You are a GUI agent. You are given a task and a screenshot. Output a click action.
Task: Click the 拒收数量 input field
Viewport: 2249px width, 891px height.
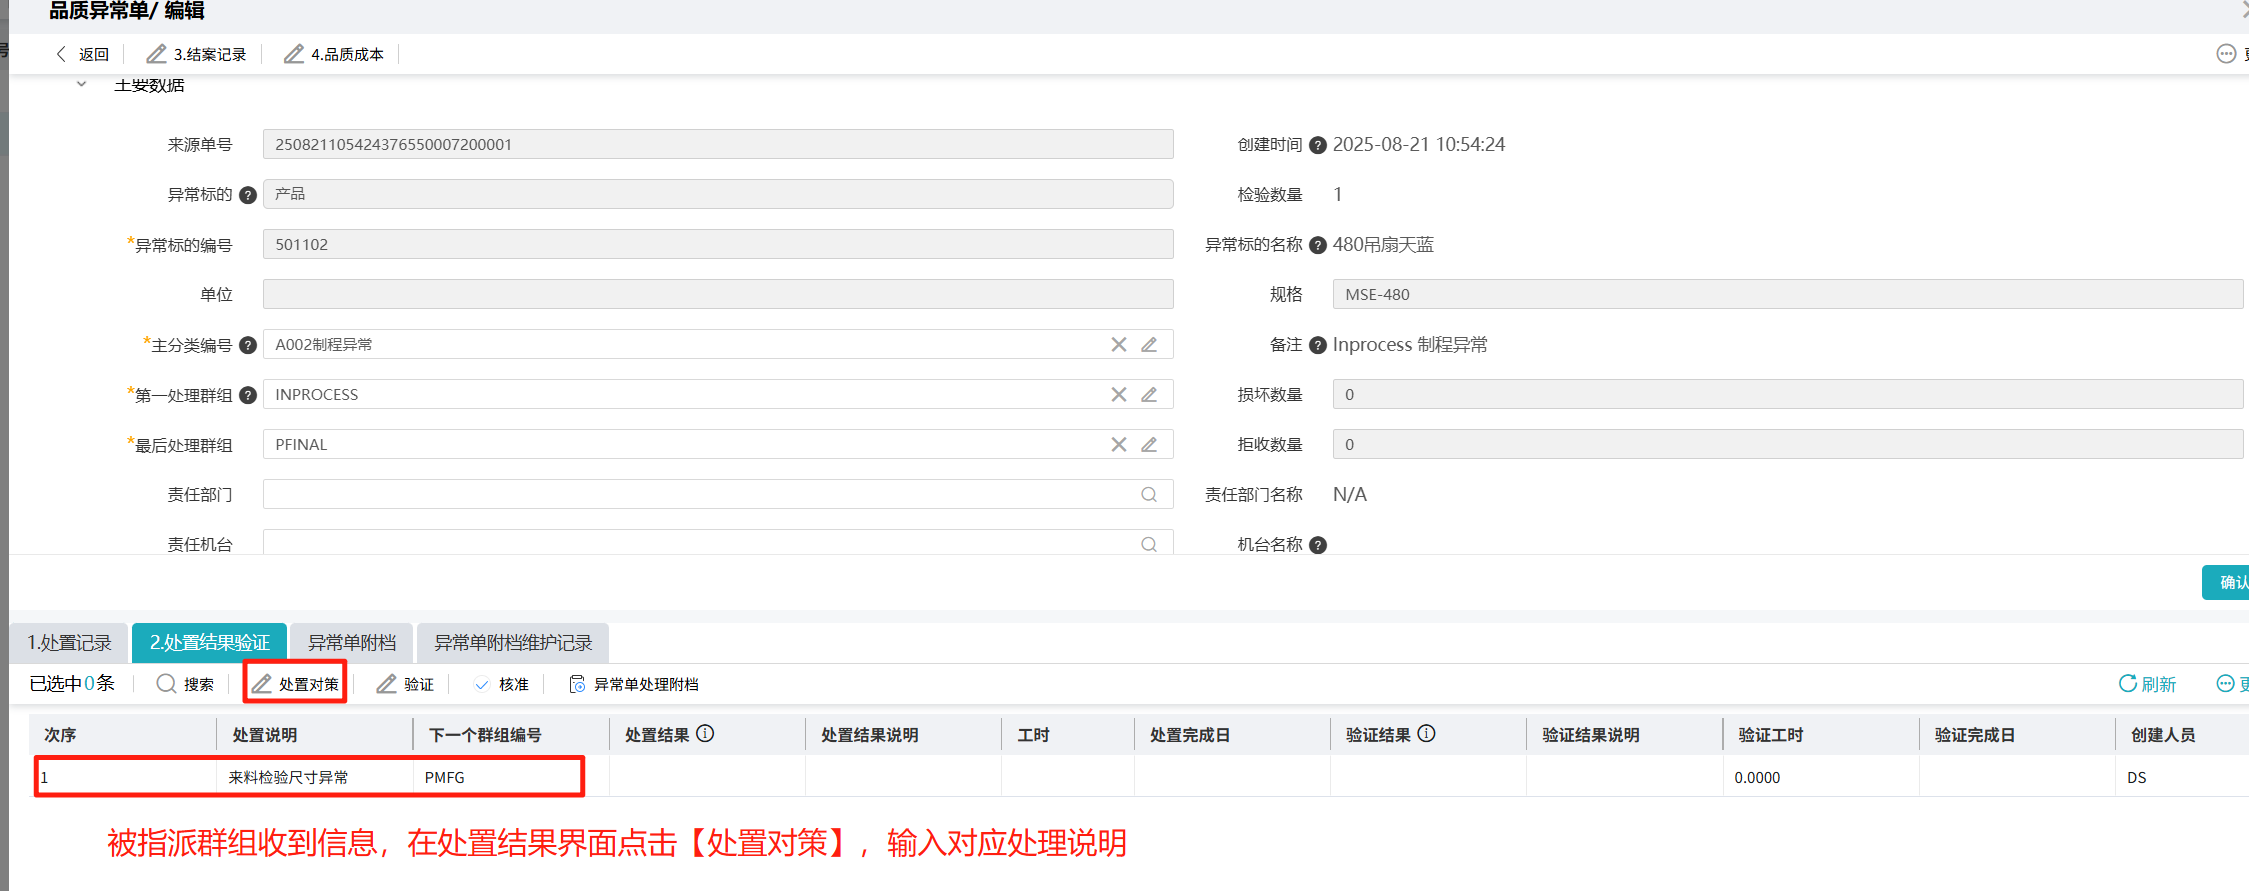tap(1788, 444)
